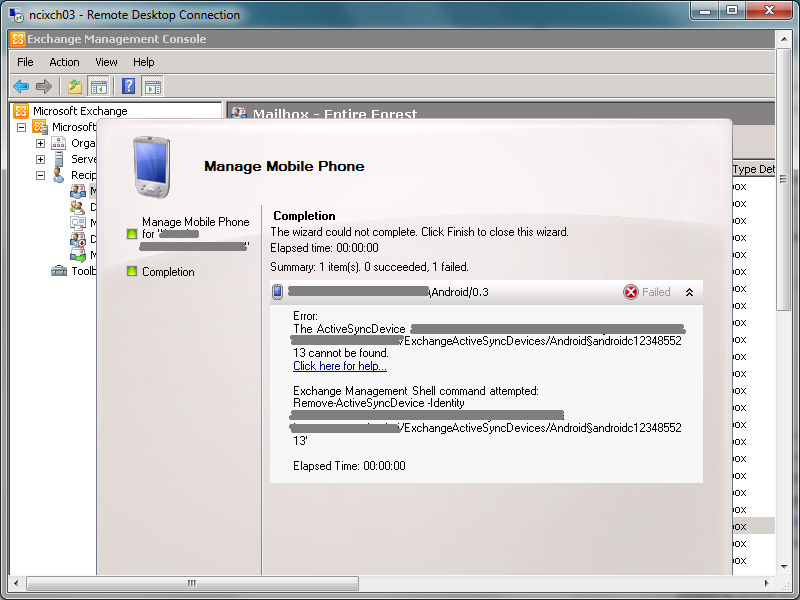
Task: Click the Android/0.3 device result row
Action: [486, 292]
